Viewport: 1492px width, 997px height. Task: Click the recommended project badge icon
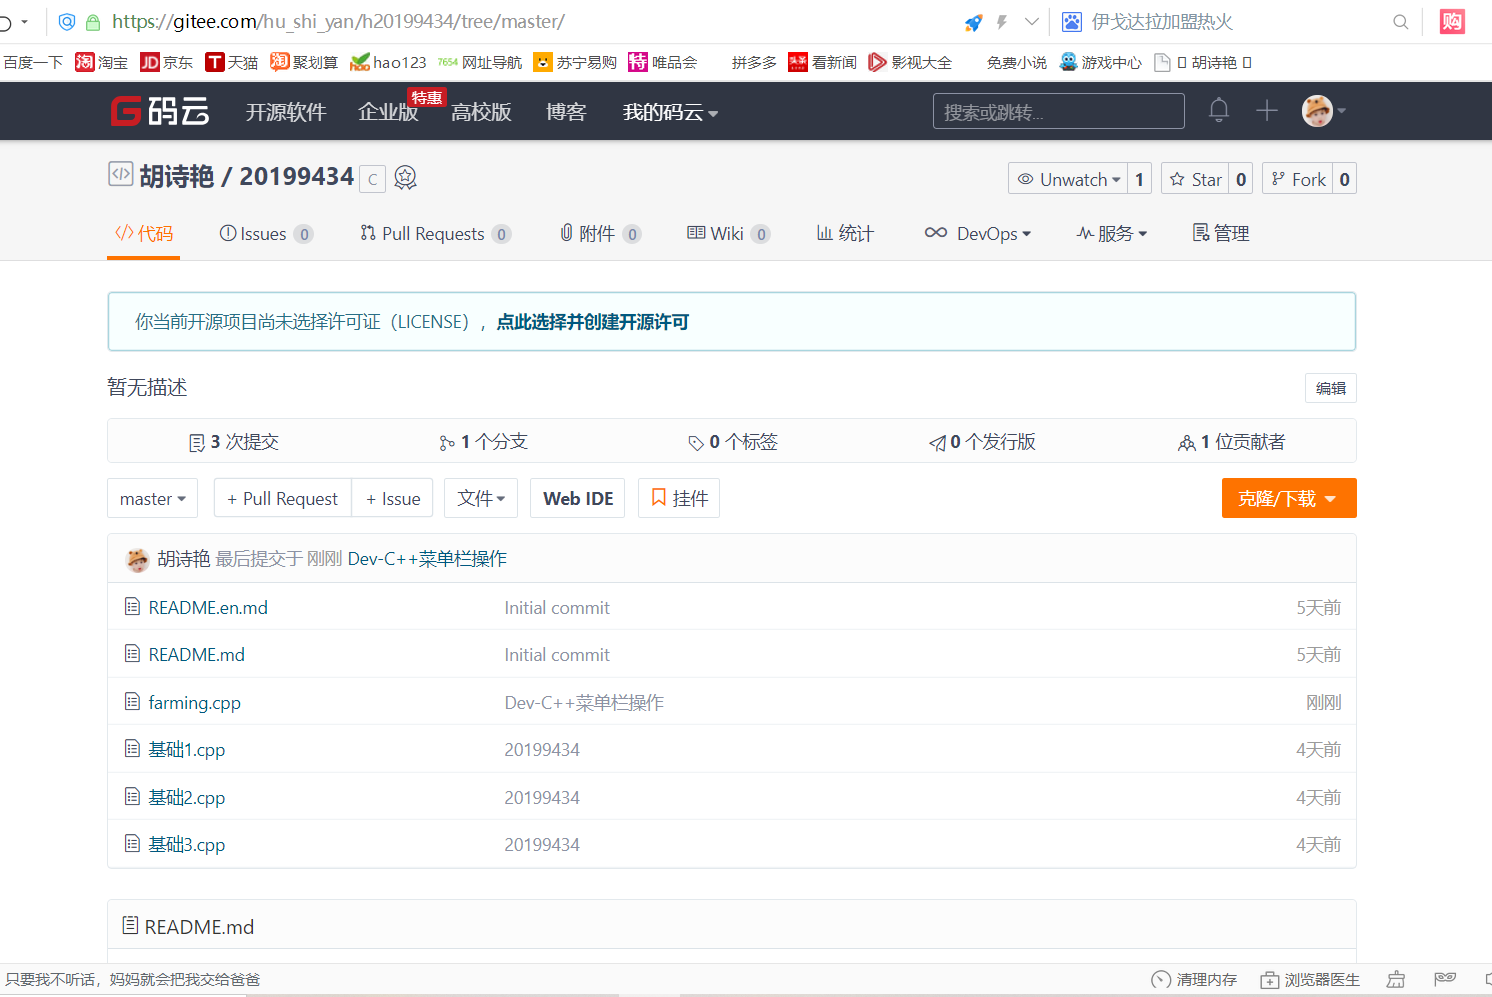click(405, 178)
